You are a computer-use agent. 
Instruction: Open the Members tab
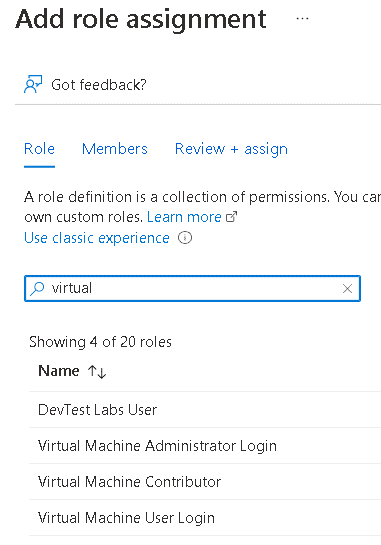tap(115, 149)
